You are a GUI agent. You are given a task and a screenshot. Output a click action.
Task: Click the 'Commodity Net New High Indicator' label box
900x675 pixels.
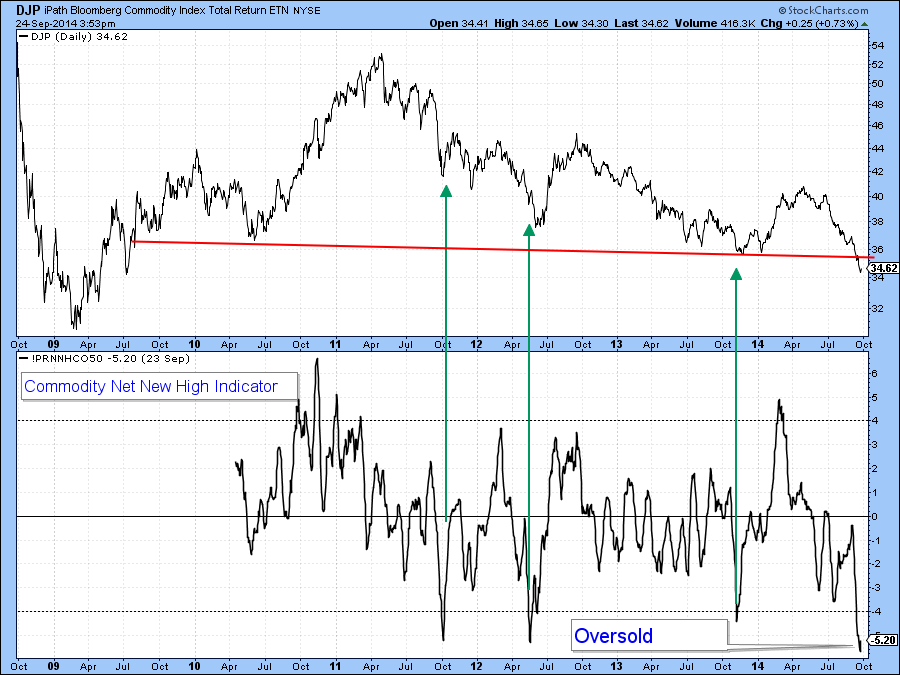coord(159,386)
